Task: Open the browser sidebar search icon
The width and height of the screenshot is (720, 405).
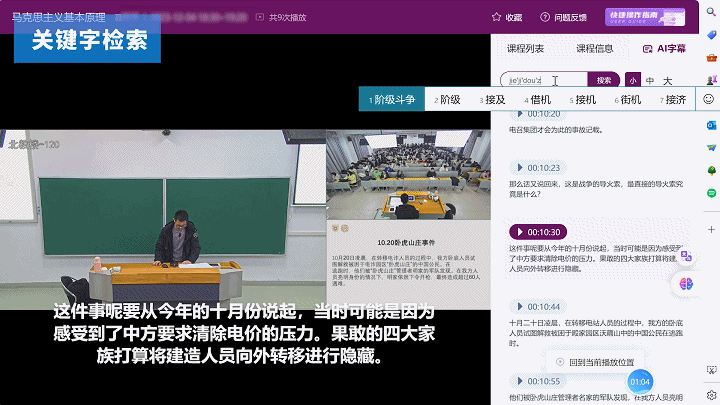Action: [711, 12]
